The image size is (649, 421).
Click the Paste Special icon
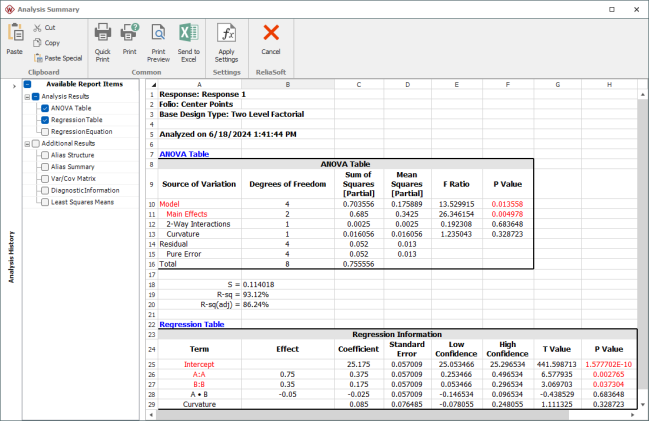37,58
